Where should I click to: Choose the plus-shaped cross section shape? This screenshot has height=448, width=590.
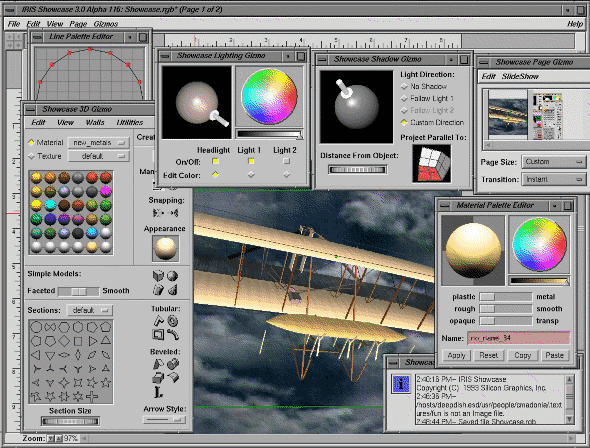coord(92,396)
